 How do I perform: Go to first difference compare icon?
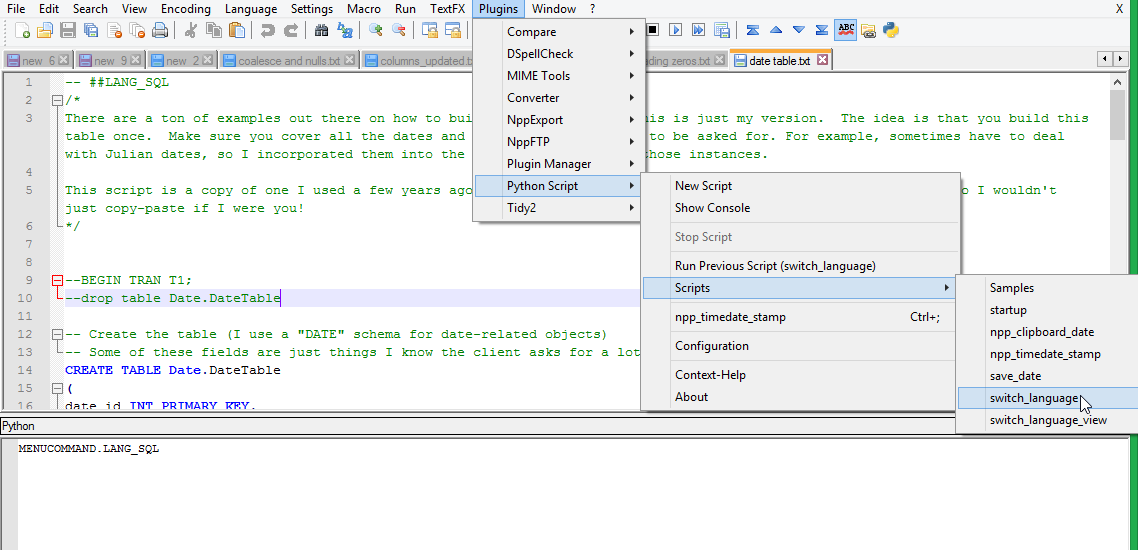[753, 30]
